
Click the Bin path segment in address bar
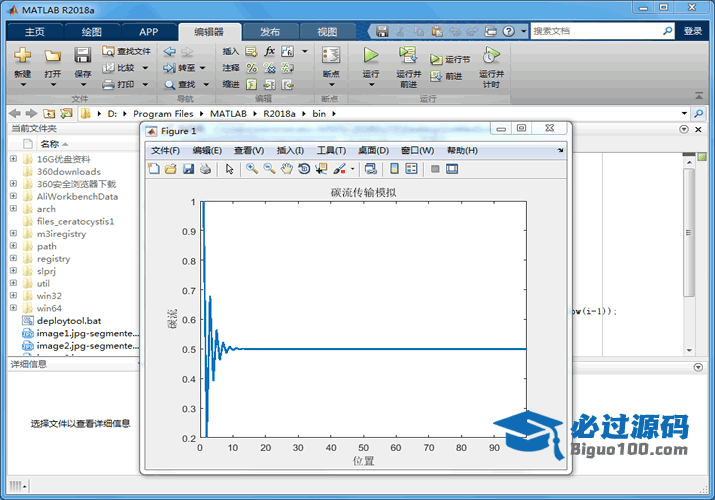click(319, 113)
